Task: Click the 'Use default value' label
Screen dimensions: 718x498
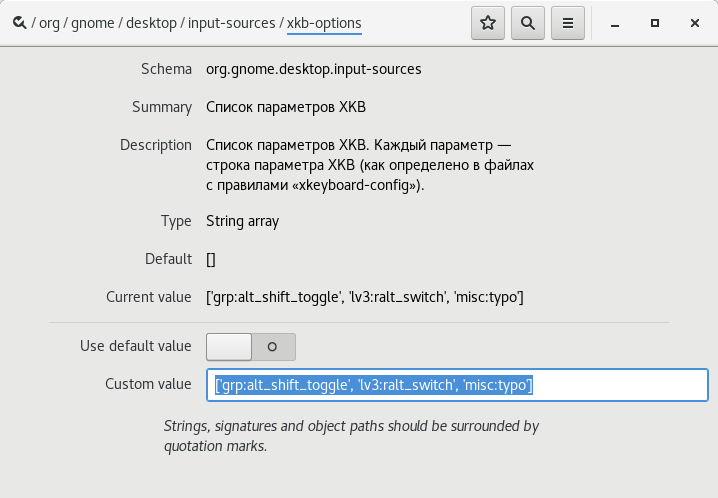Action: click(136, 346)
